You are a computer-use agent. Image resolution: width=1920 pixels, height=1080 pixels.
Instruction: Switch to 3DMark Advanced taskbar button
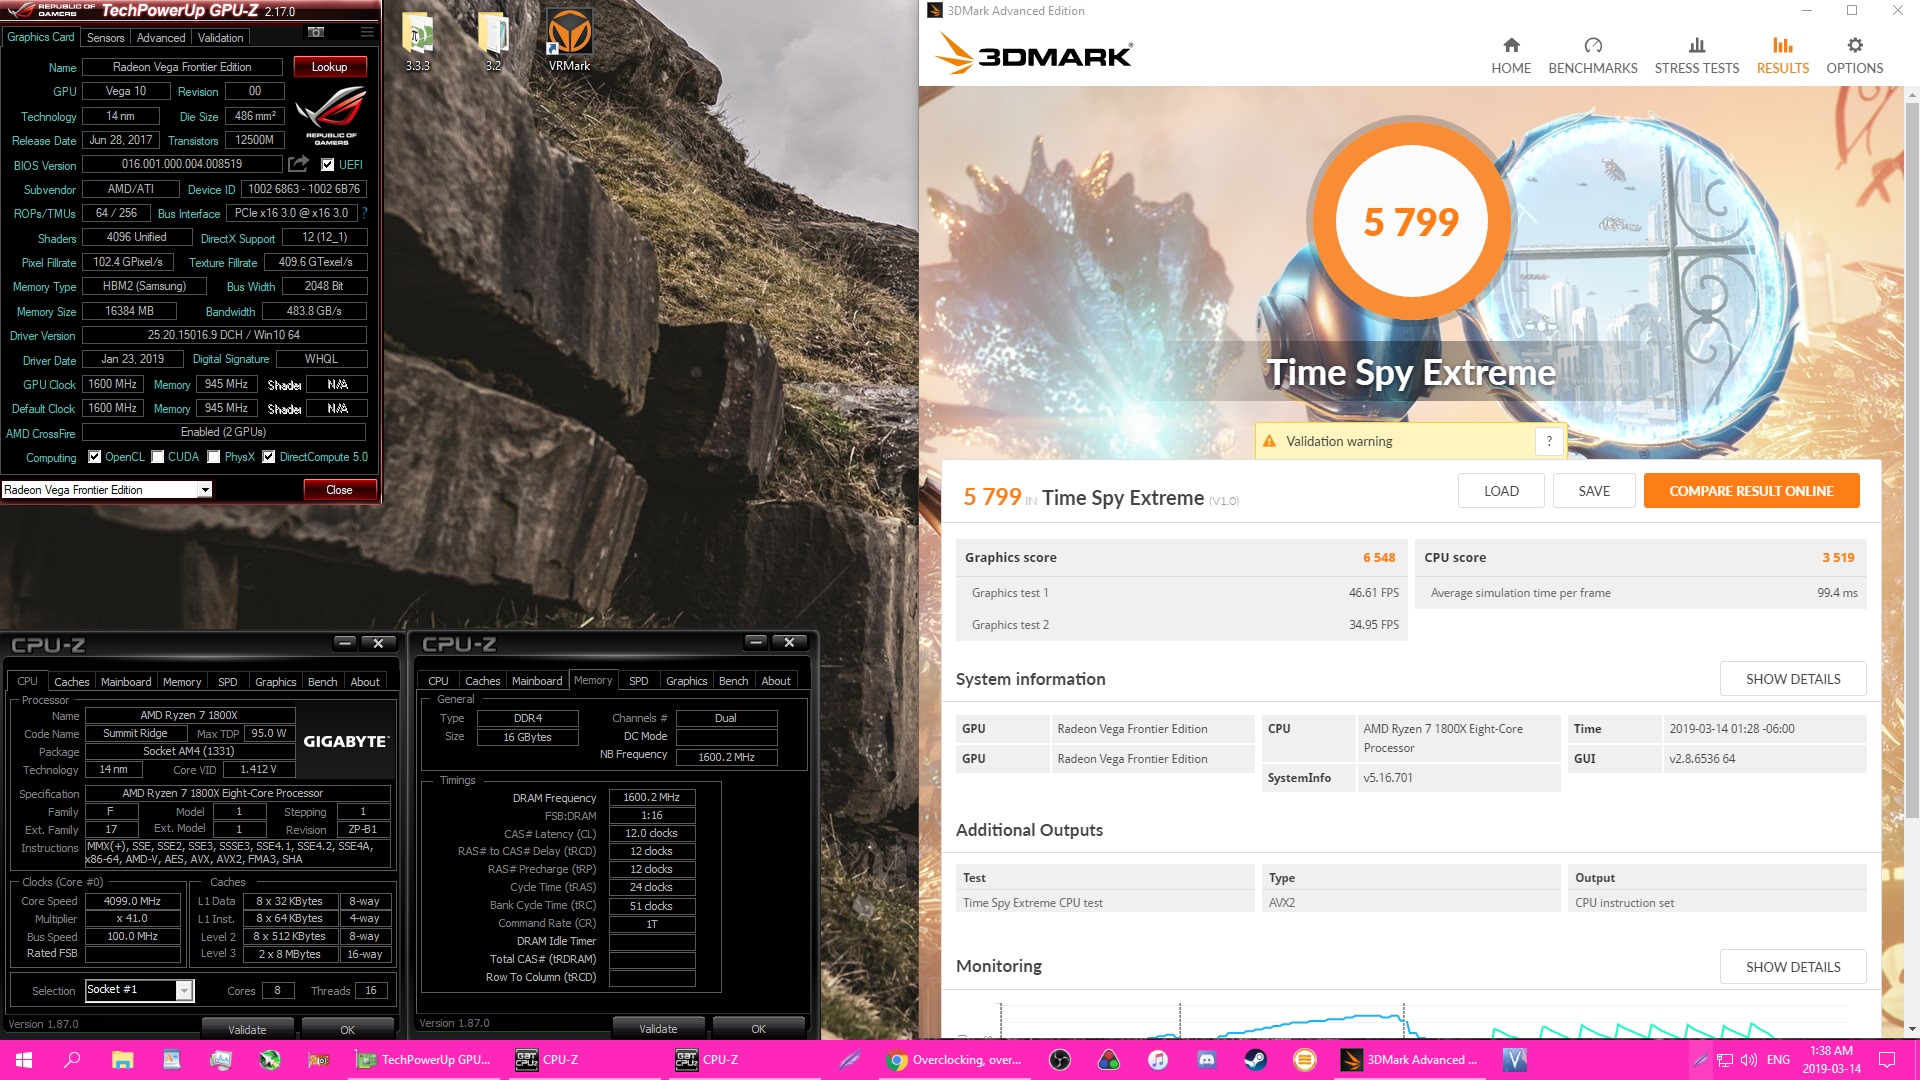(1410, 1060)
